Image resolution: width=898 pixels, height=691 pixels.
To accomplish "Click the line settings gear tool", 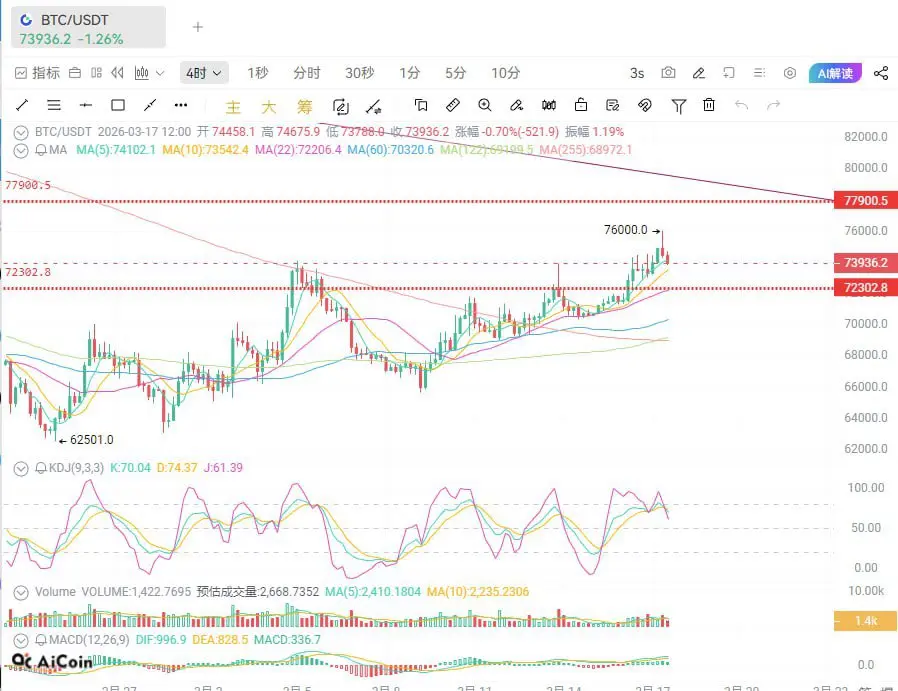I will click(374, 106).
